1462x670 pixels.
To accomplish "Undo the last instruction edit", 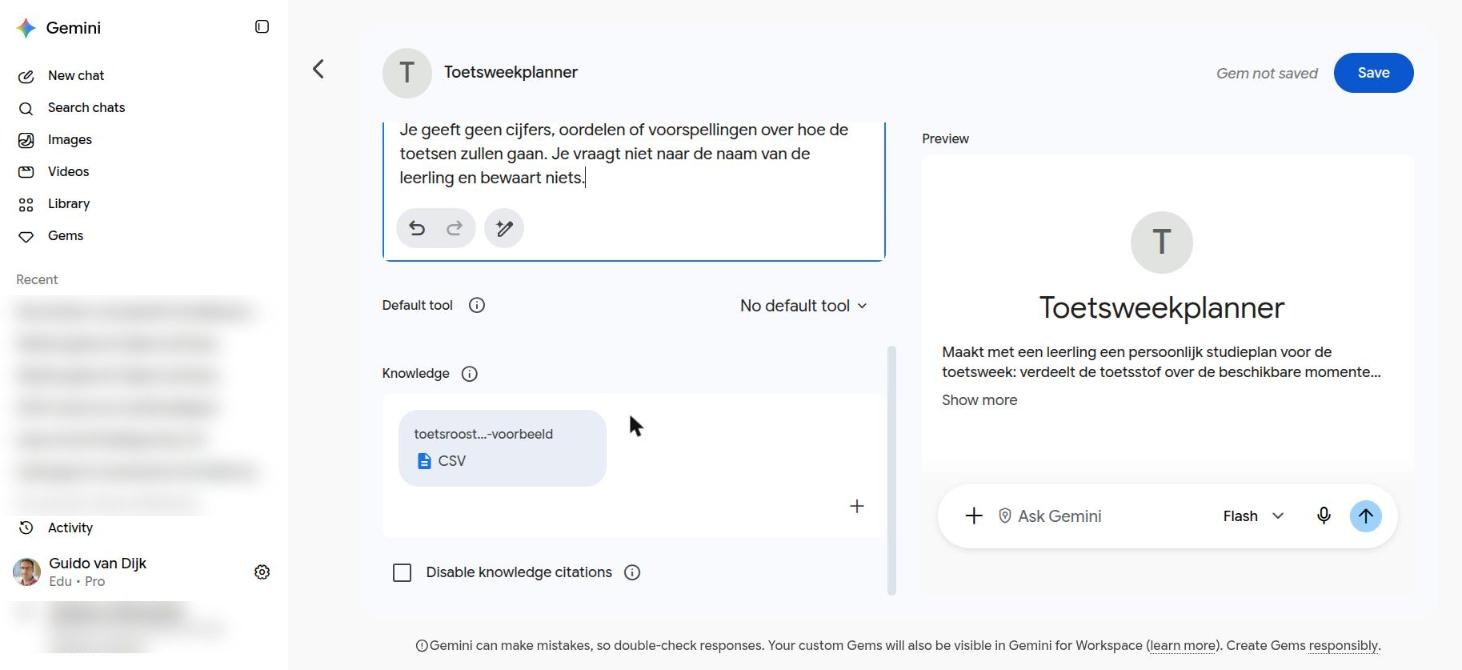I will point(417,228).
